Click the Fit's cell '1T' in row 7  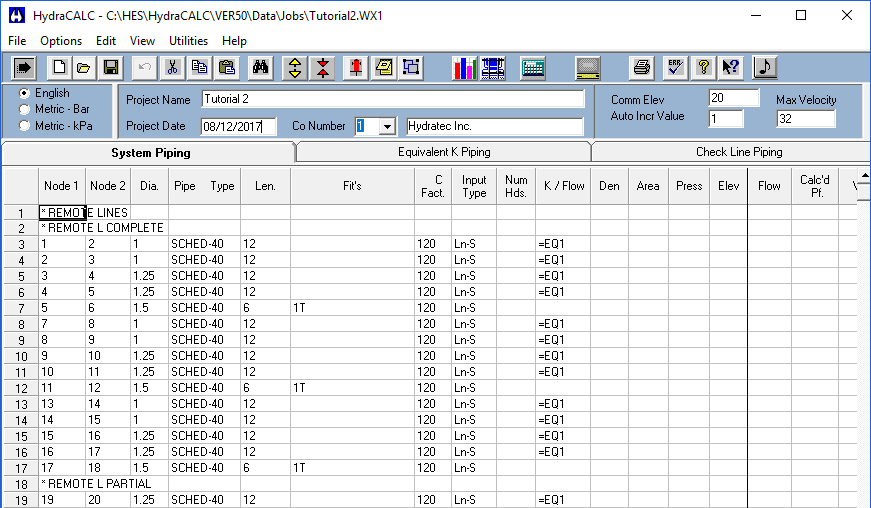[352, 308]
